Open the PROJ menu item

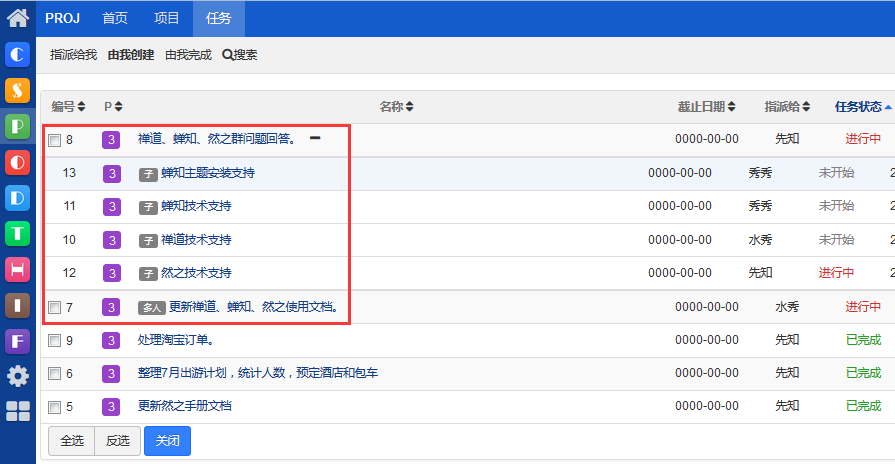click(x=63, y=18)
